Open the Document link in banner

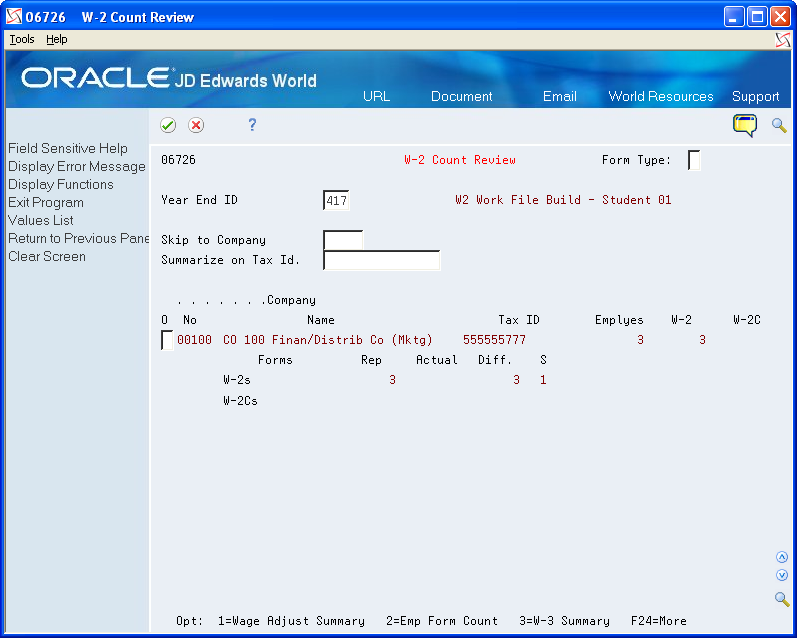point(462,96)
